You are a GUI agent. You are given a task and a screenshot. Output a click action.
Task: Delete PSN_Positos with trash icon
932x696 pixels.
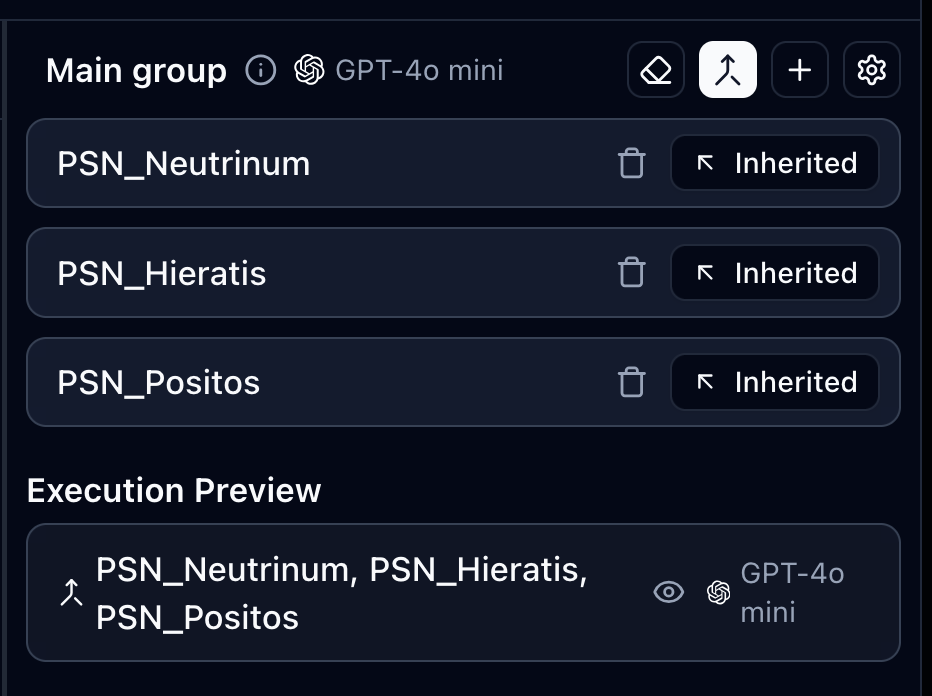pyautogui.click(x=631, y=382)
